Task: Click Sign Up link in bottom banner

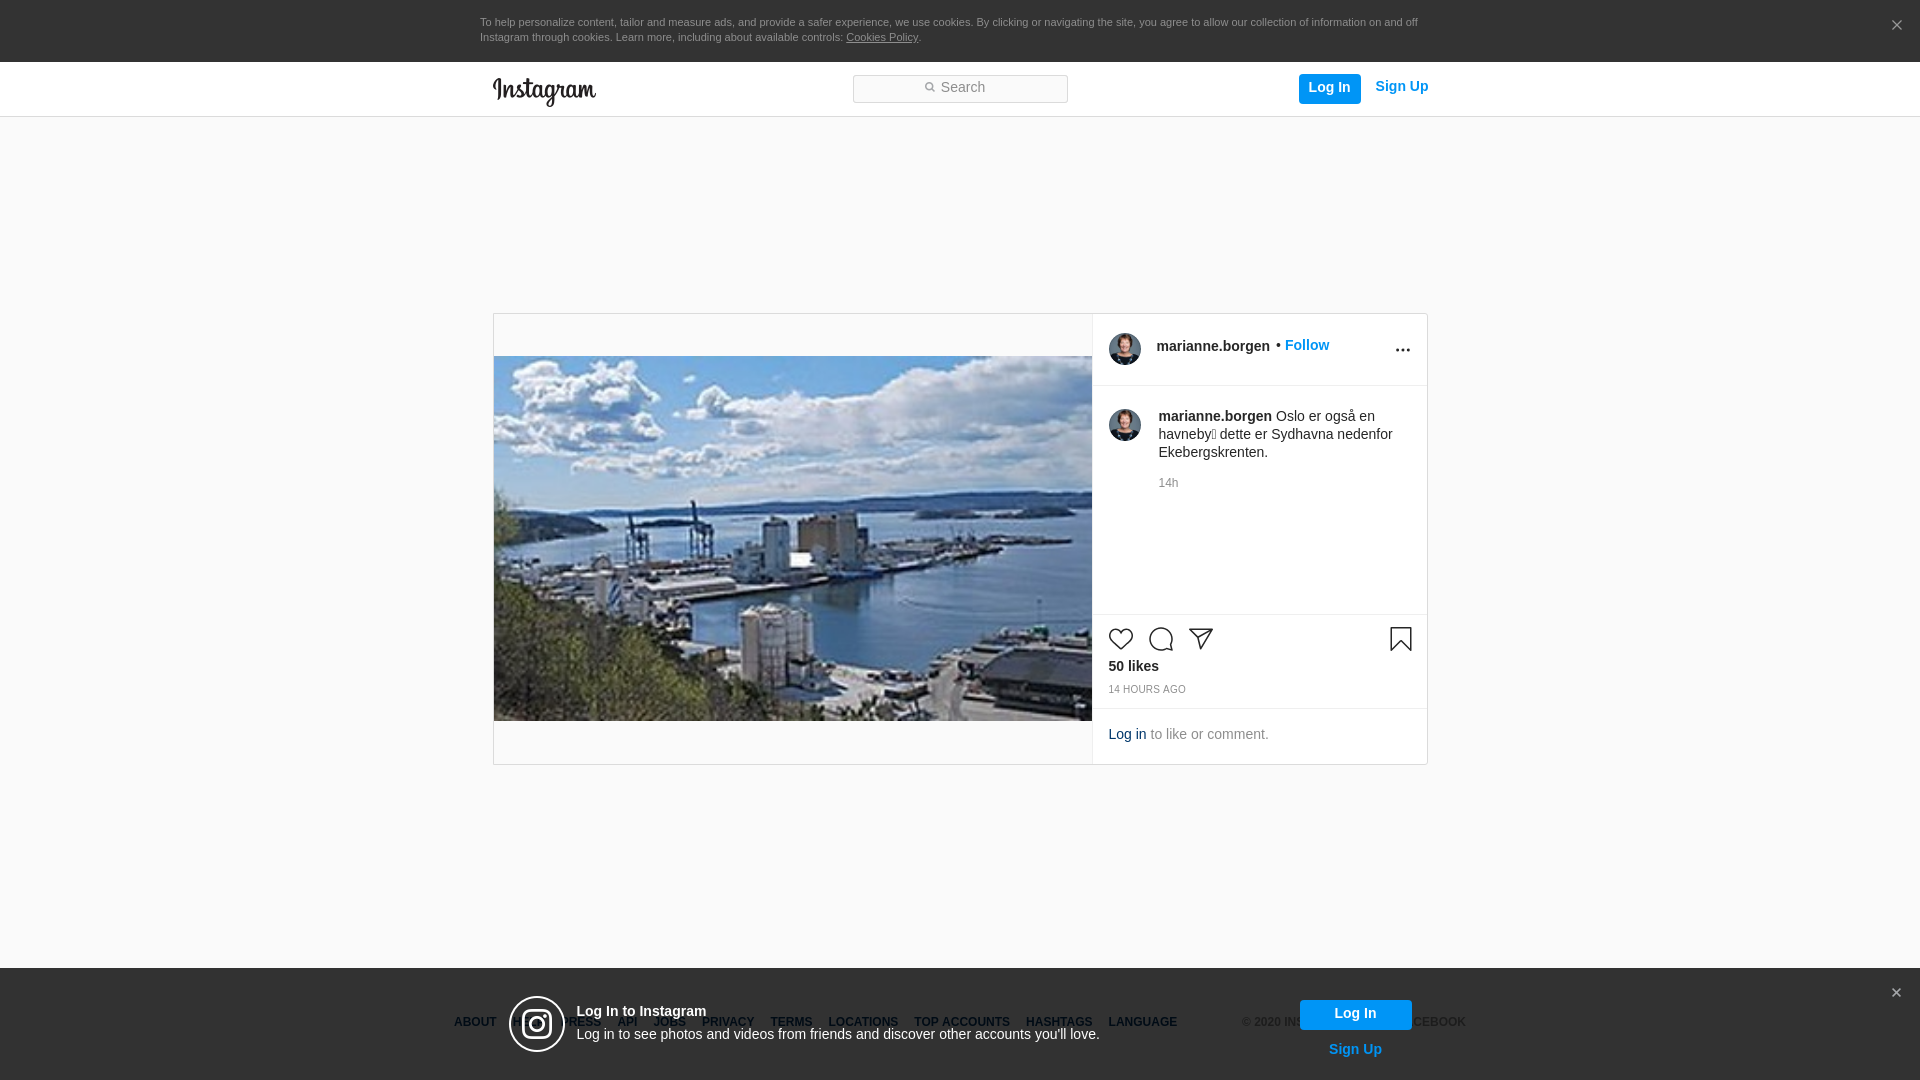Action: pos(1355,1049)
